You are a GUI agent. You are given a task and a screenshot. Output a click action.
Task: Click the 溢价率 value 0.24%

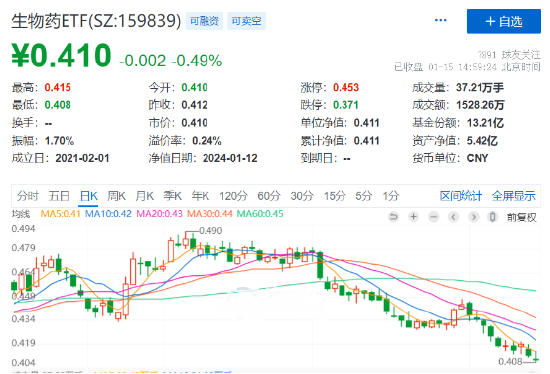(x=207, y=141)
